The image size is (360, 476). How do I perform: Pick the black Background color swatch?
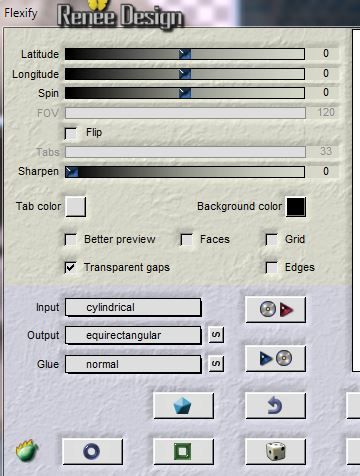296,207
